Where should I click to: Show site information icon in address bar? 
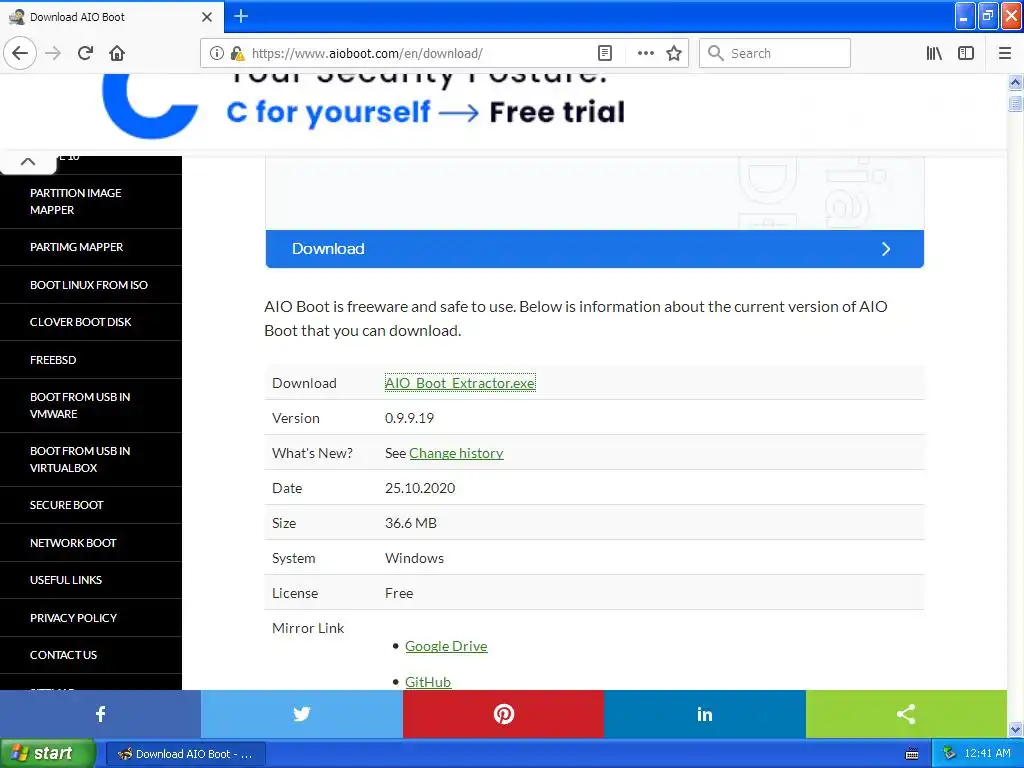pos(217,53)
